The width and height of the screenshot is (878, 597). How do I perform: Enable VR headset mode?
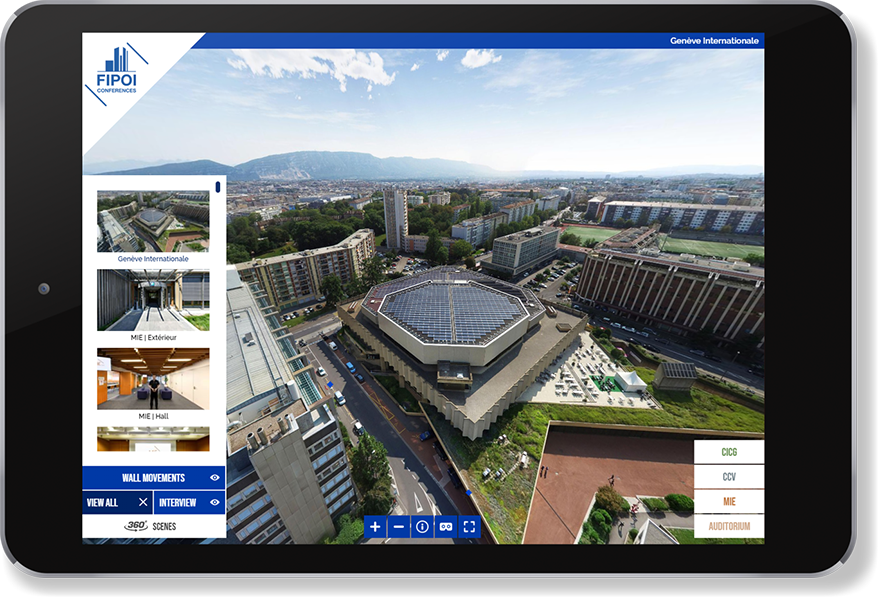[446, 526]
